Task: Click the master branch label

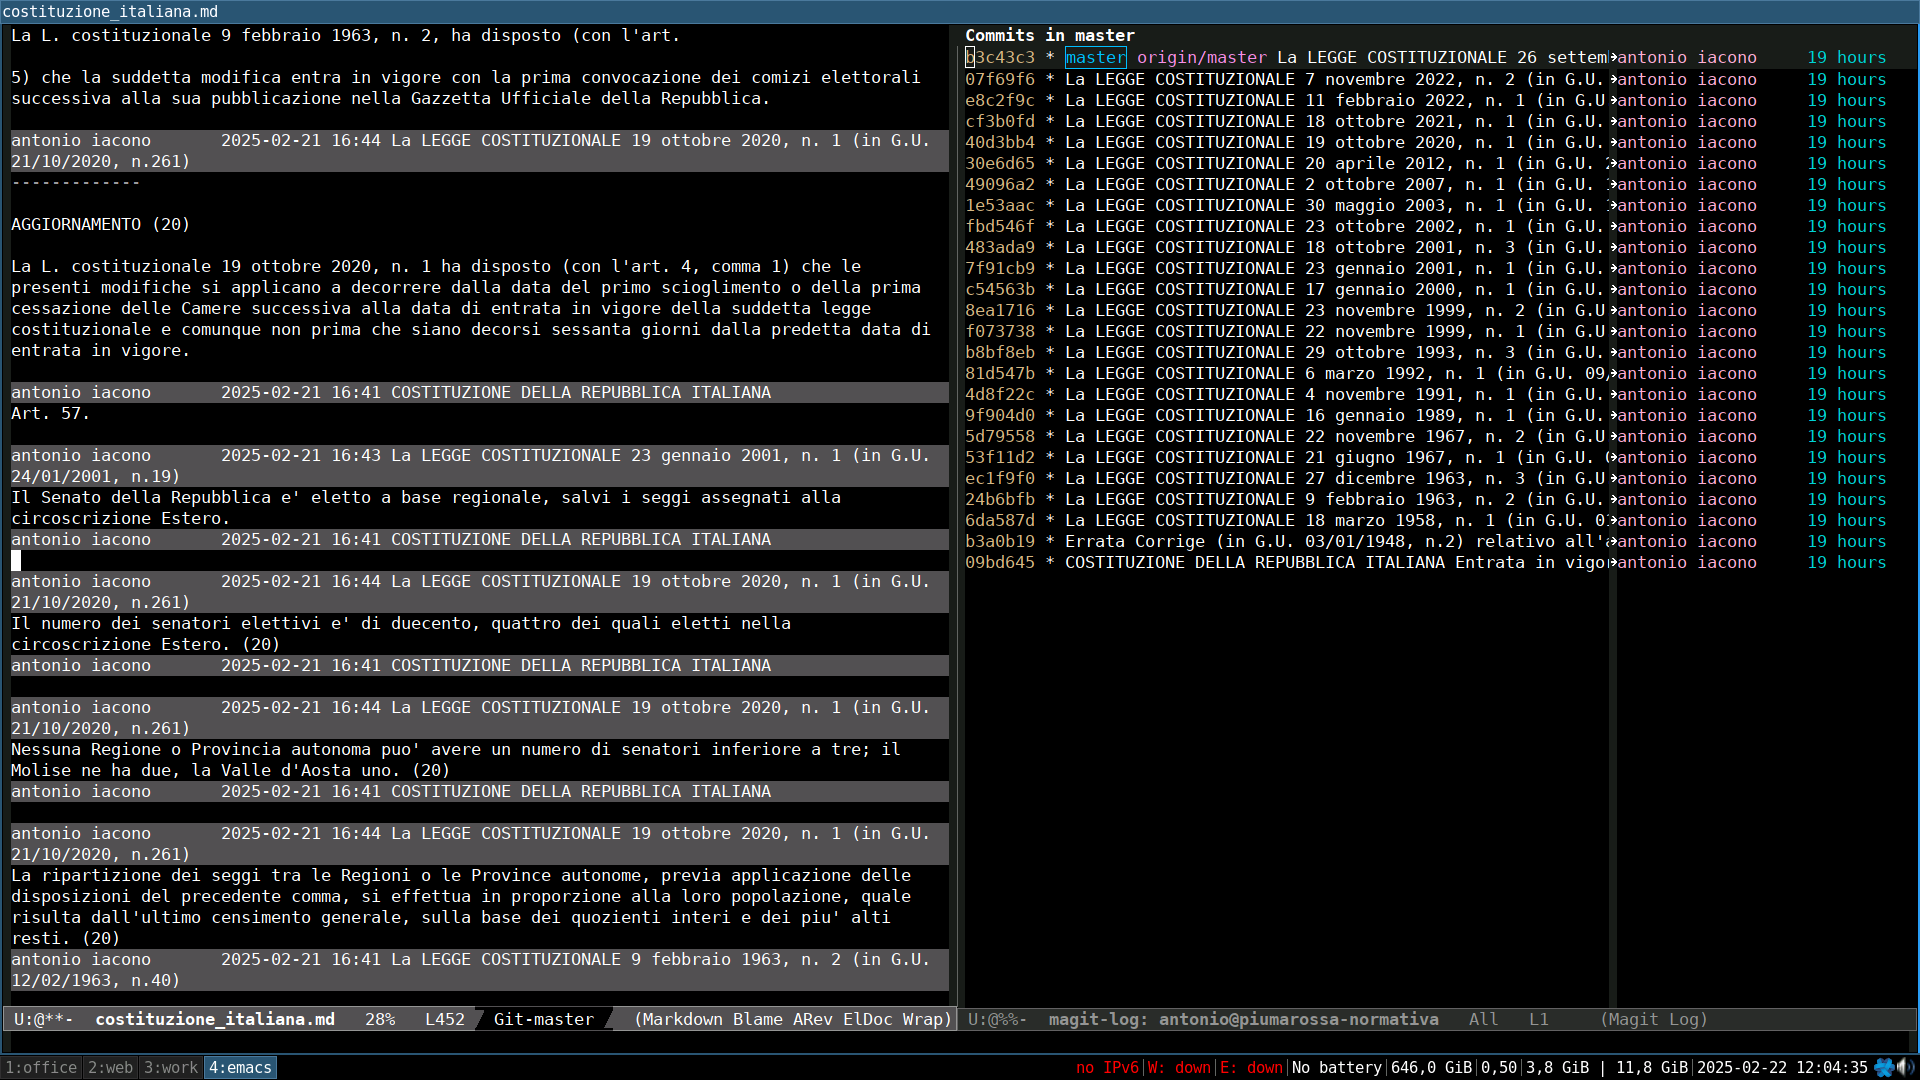Action: (1095, 58)
